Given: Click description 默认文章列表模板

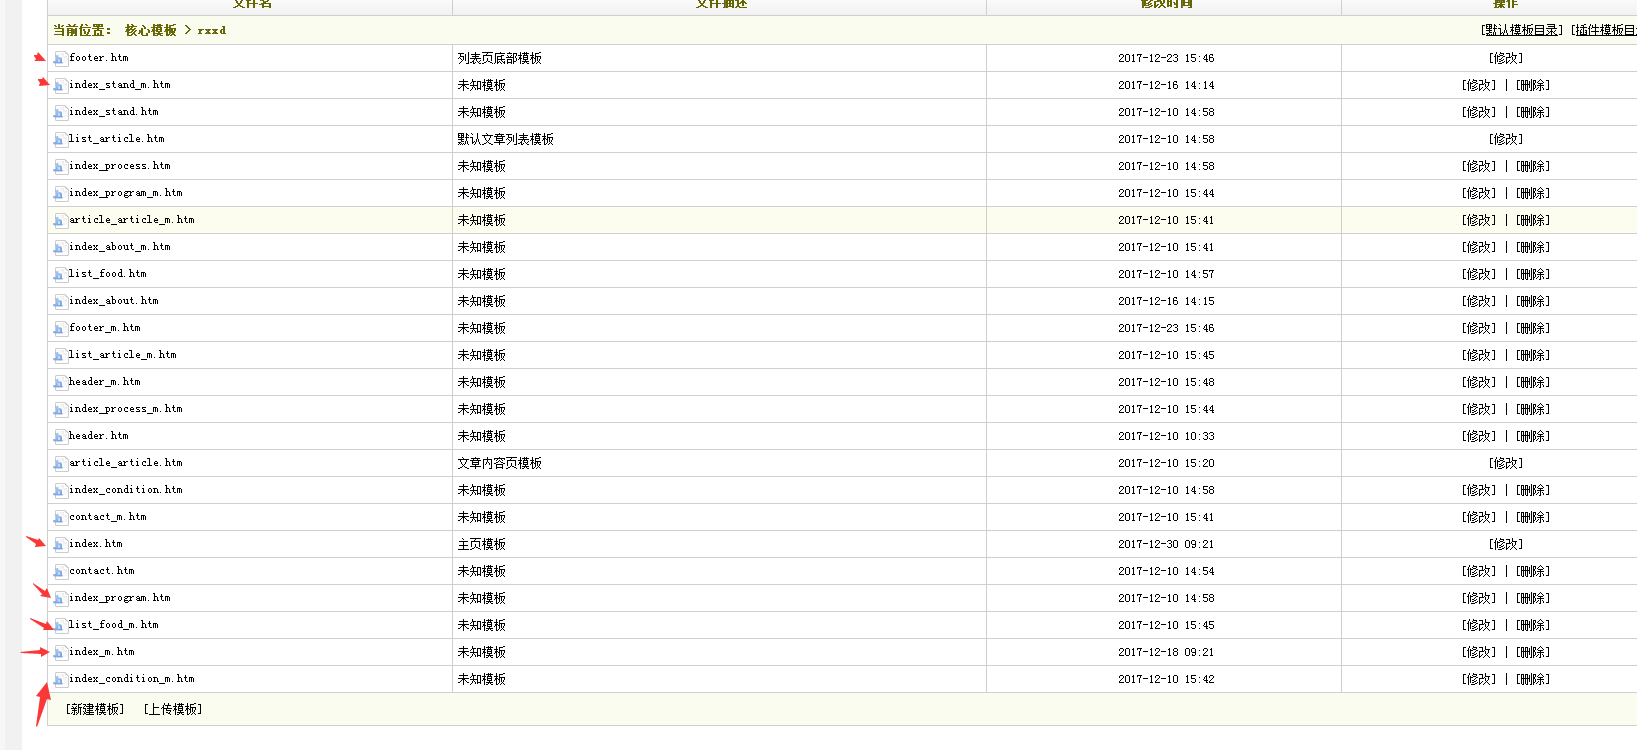Looking at the screenshot, I should [x=506, y=140].
